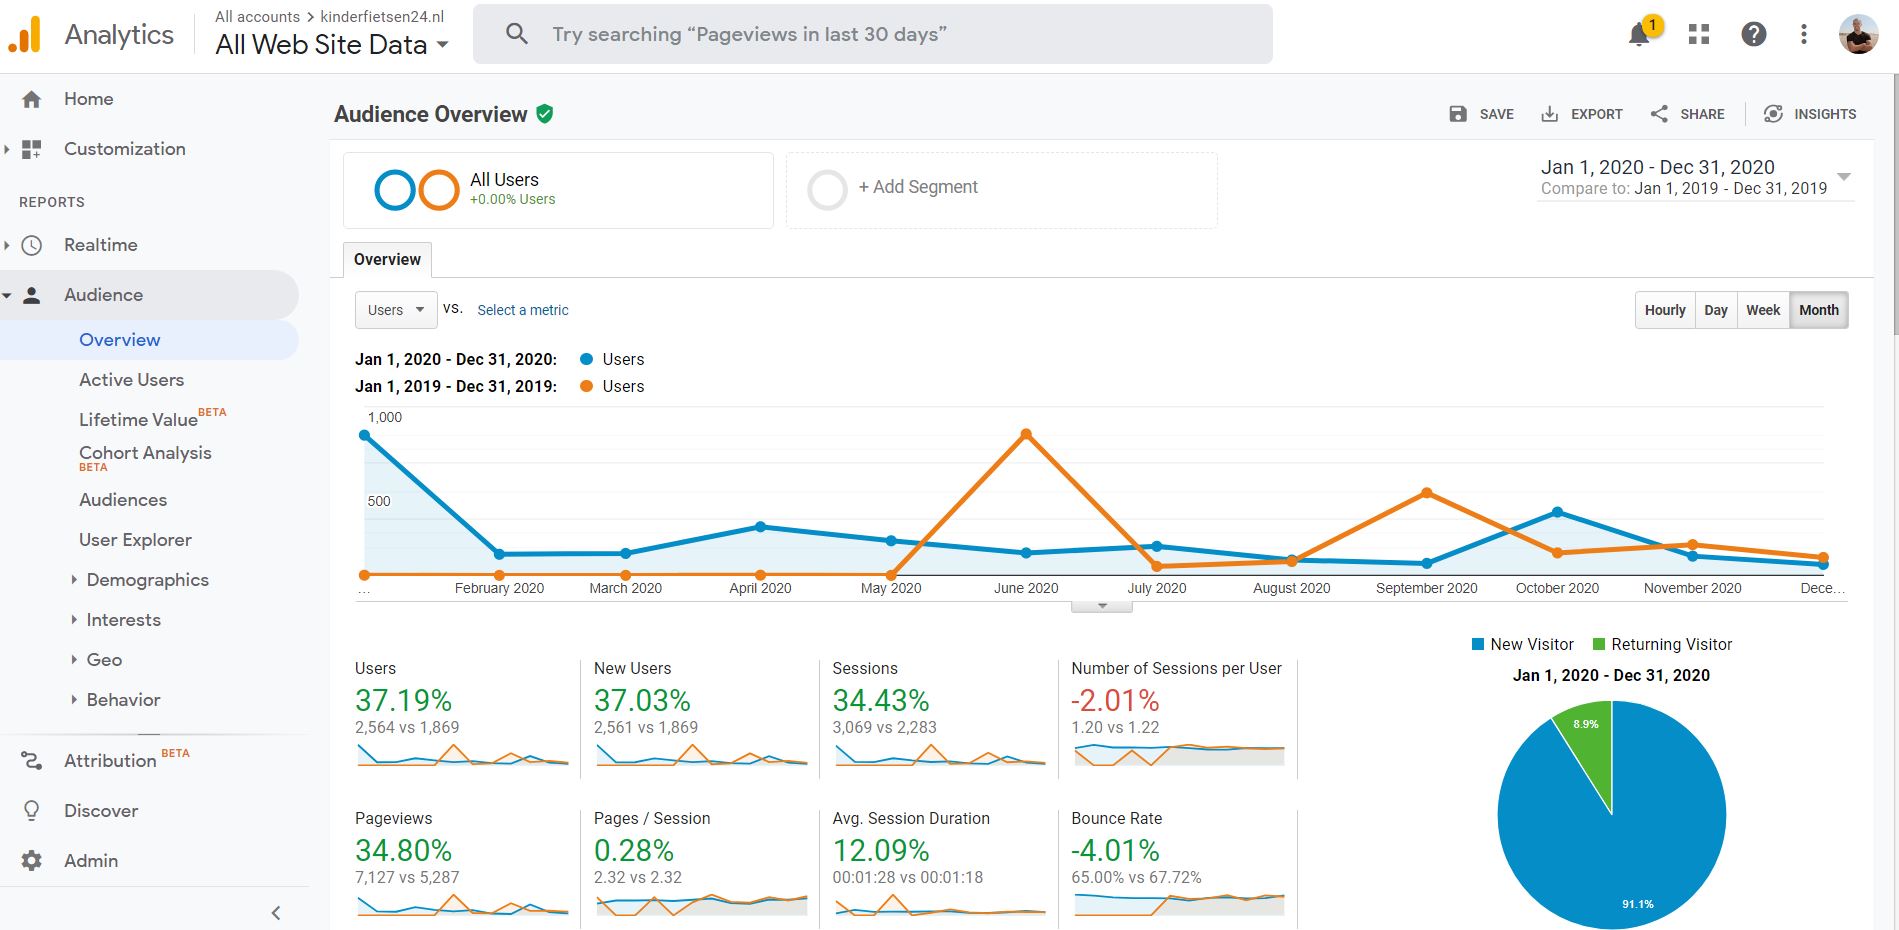Open User Explorer report
Image resolution: width=1899 pixels, height=930 pixels.
(136, 540)
